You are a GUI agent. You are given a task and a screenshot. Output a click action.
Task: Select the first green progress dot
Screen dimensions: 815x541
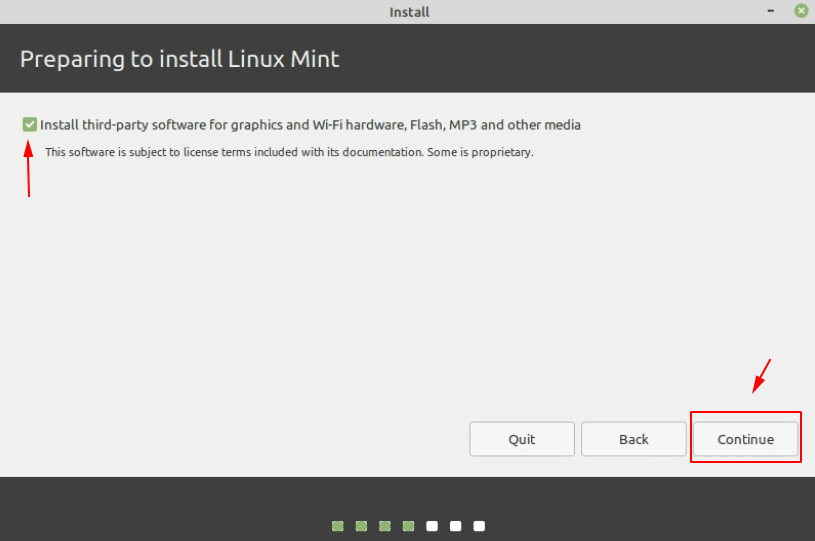pos(338,526)
